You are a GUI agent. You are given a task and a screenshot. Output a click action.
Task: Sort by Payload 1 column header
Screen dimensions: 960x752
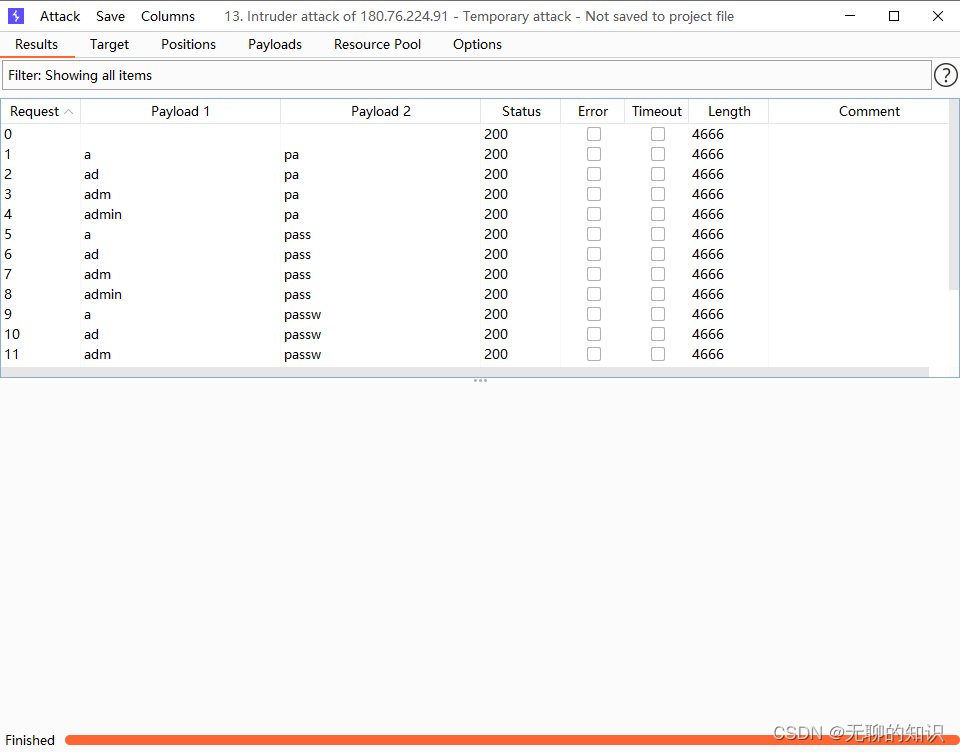[x=181, y=111]
